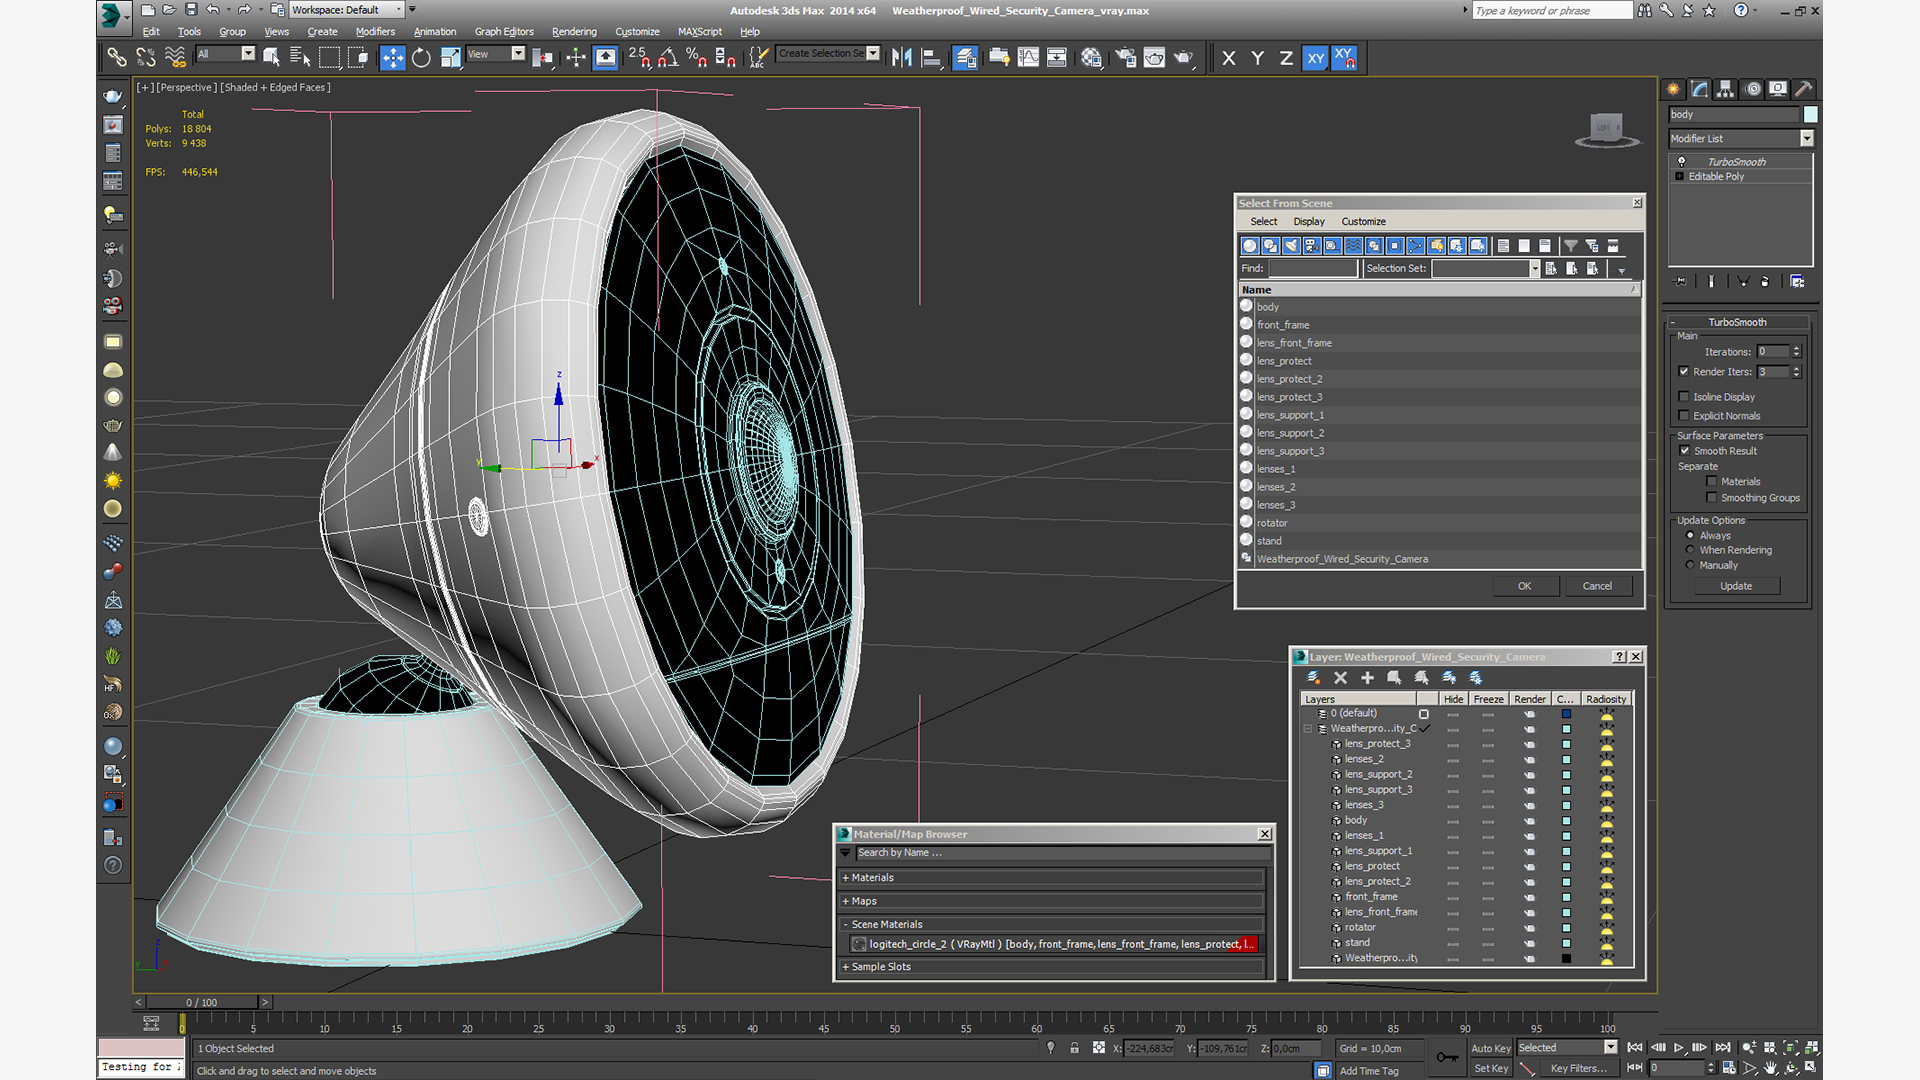Open the Graph Editors menu

pyautogui.click(x=504, y=32)
